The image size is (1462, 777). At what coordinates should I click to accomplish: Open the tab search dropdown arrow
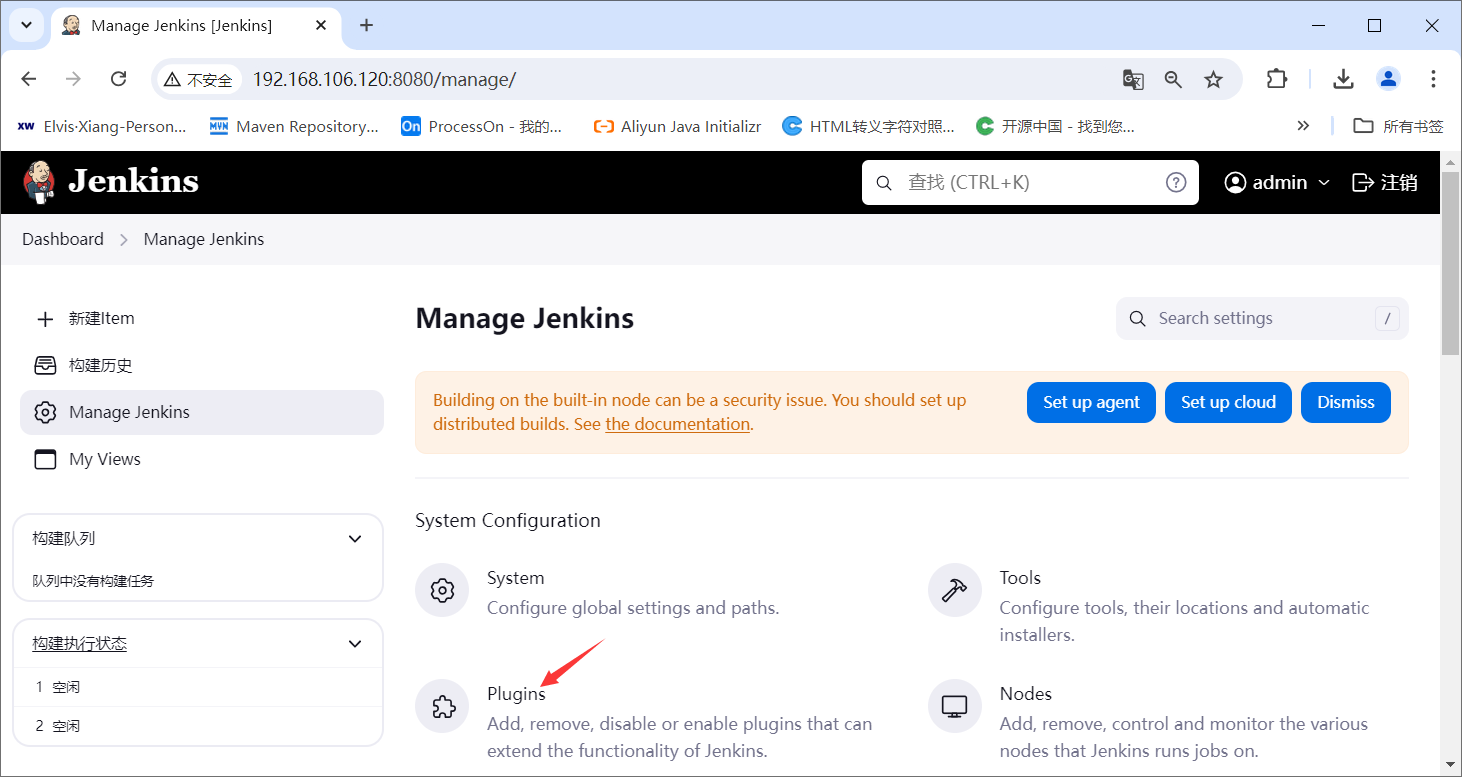[x=26, y=25]
